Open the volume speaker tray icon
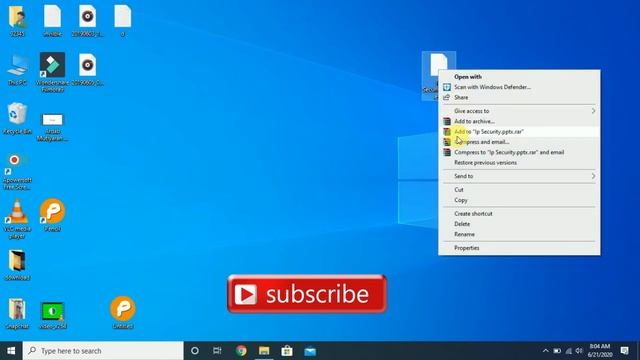This screenshot has width=640, height=360. [579, 351]
